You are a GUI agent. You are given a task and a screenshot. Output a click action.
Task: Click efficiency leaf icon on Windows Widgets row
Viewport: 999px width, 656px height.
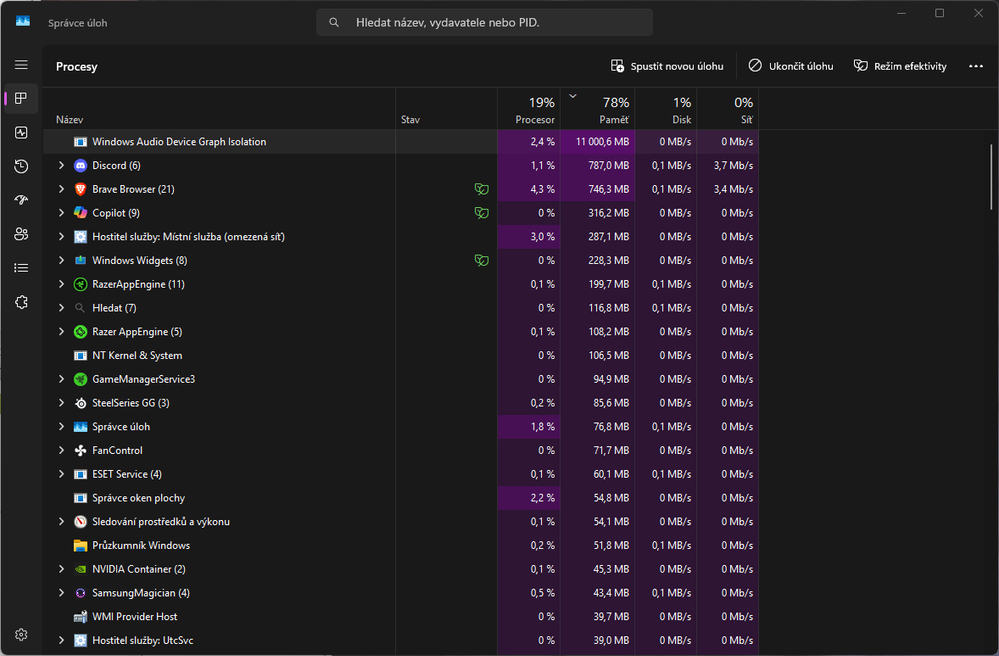click(x=482, y=260)
